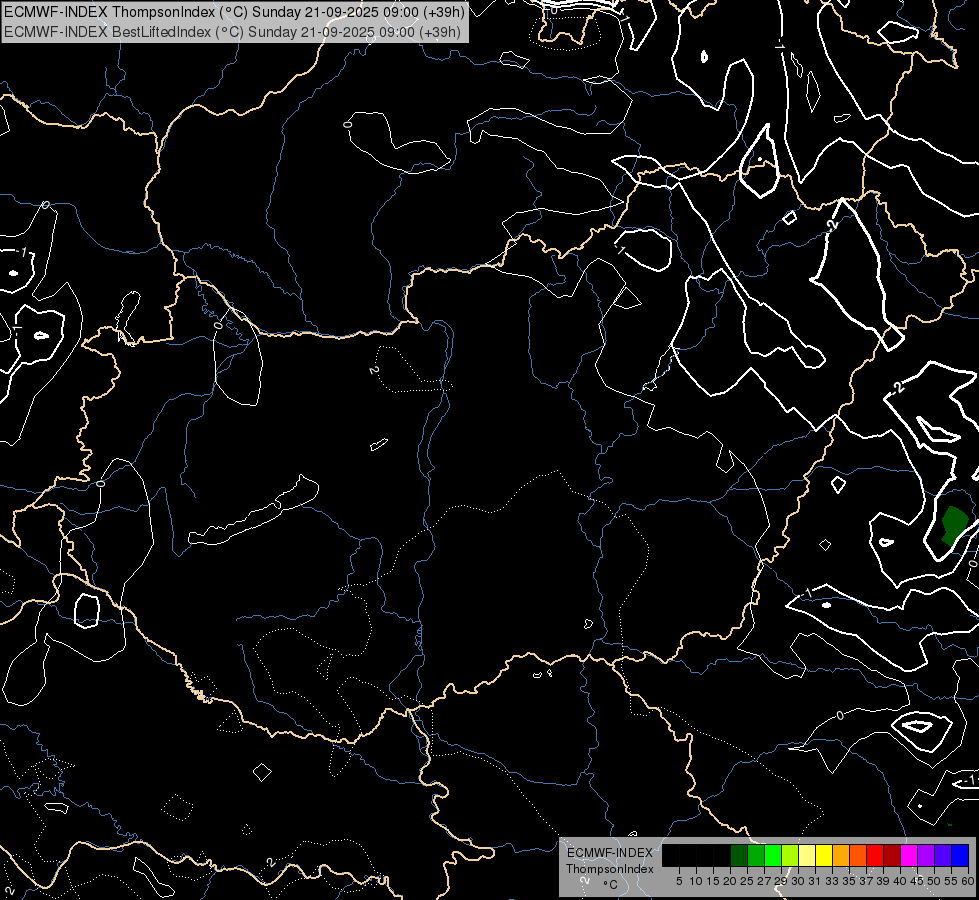Click the blue 55–60 legend swatch
The height and width of the screenshot is (900, 979).
point(960,855)
